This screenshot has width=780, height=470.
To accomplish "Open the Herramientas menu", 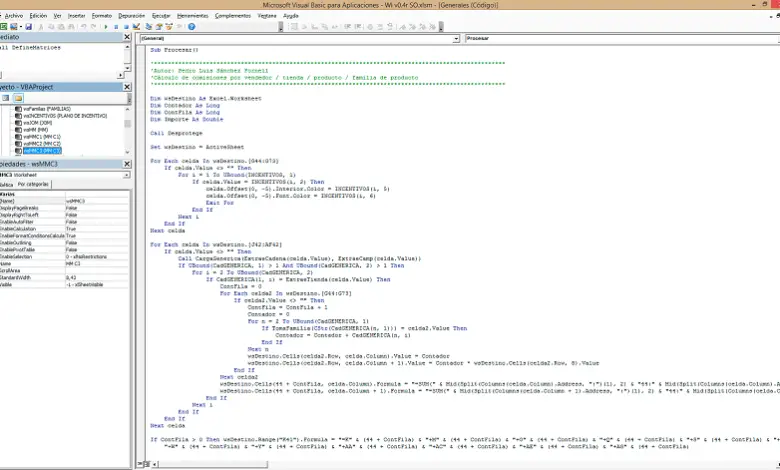I will (x=194, y=16).
